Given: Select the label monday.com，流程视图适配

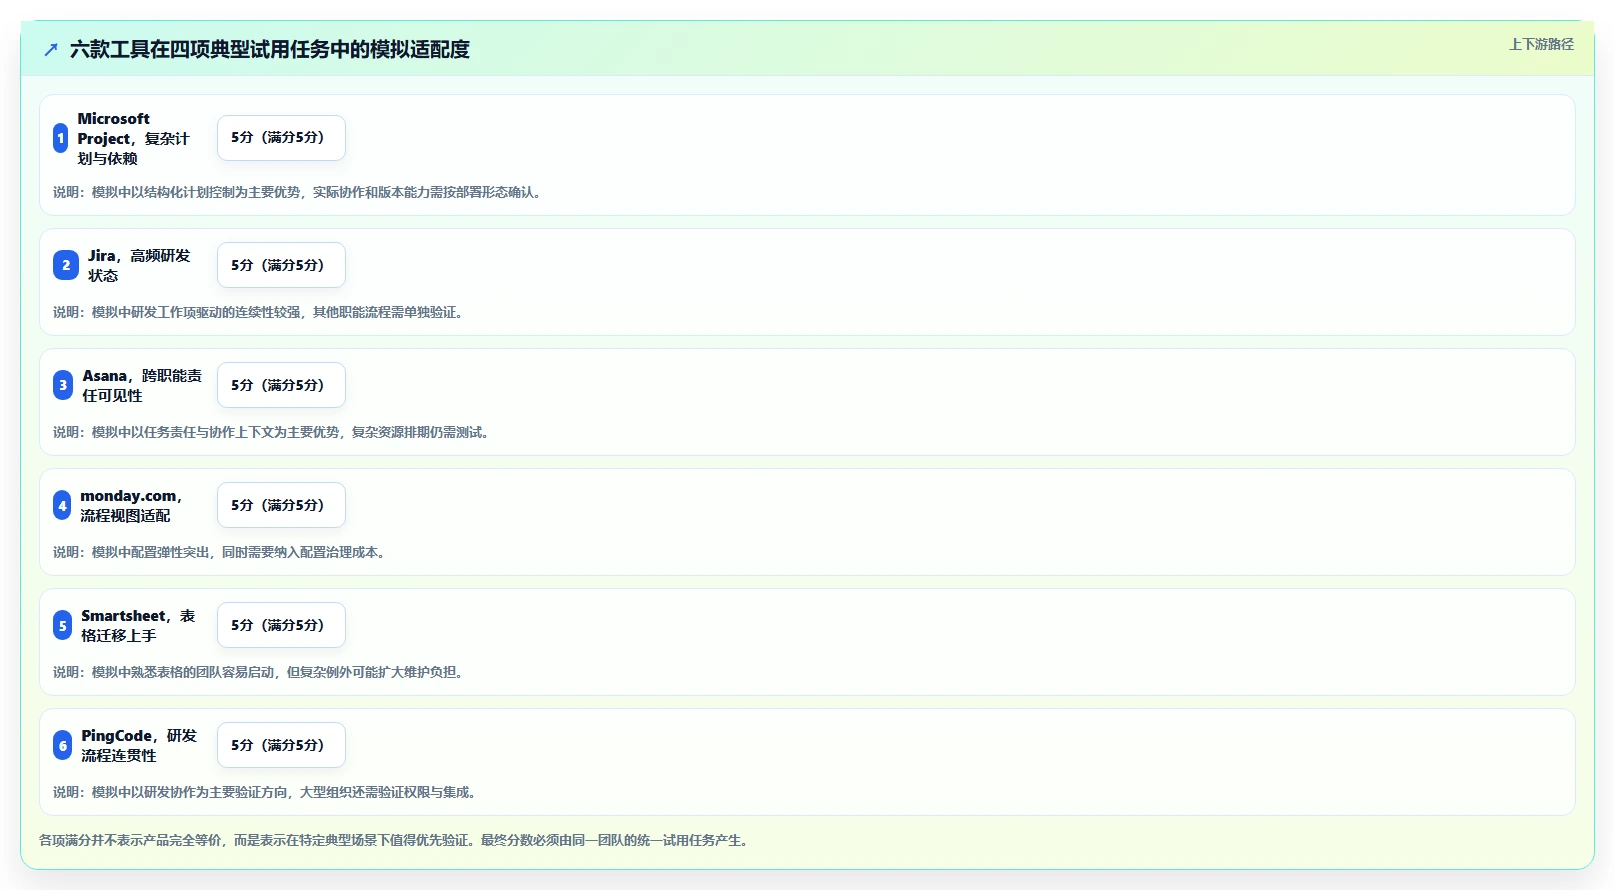Looking at the screenshot, I should coord(131,505).
